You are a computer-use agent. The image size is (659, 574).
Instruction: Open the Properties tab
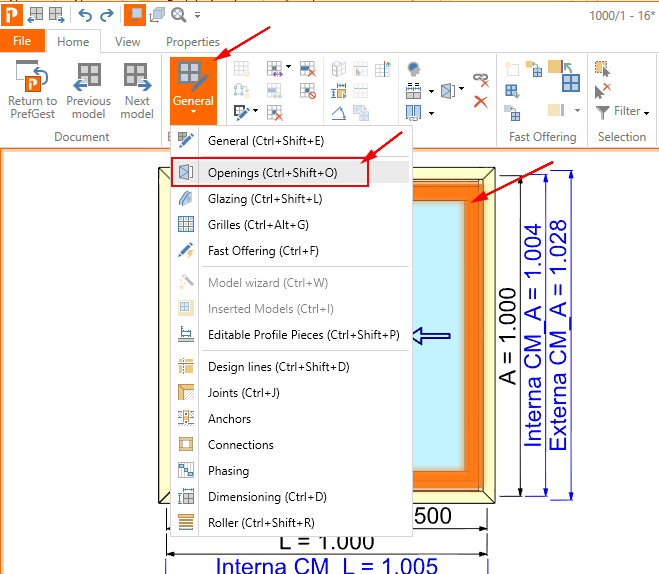click(x=192, y=42)
